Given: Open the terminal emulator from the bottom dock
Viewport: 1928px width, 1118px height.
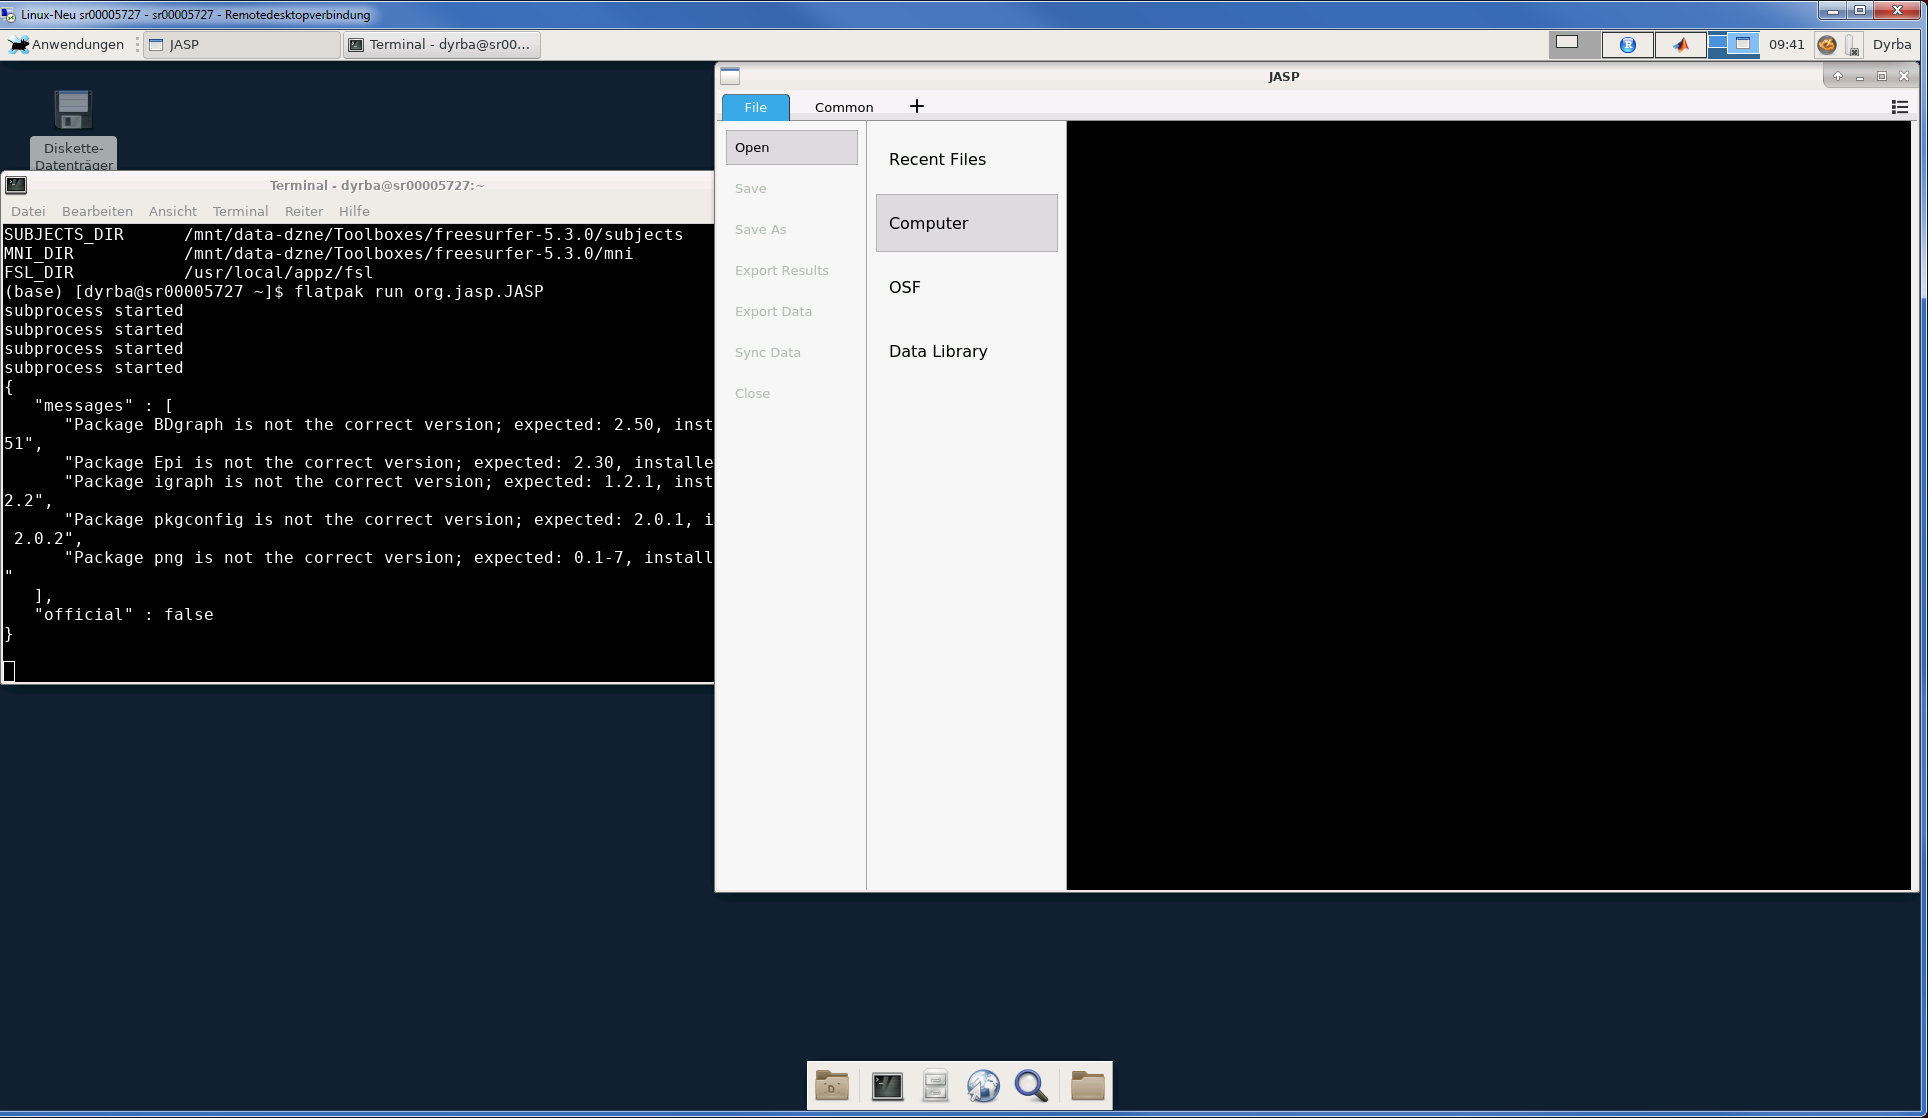Looking at the screenshot, I should [887, 1085].
